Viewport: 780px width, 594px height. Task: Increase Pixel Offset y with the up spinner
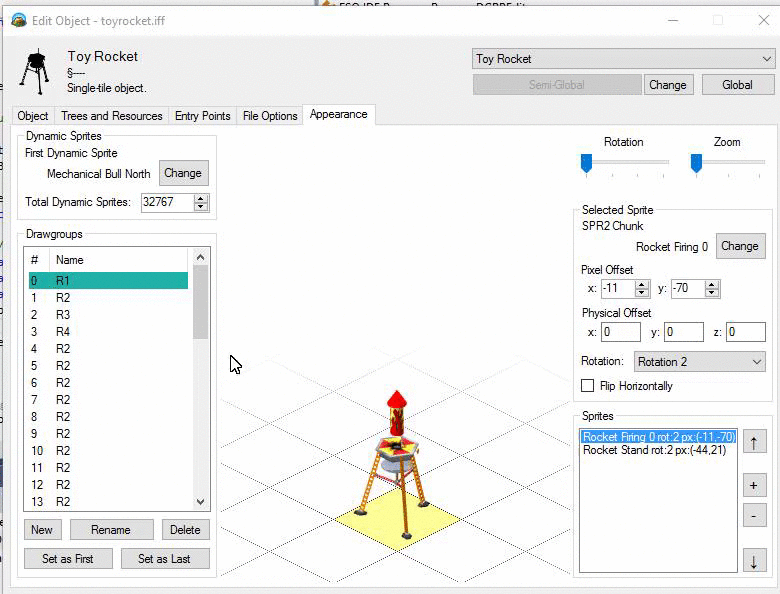[712, 285]
